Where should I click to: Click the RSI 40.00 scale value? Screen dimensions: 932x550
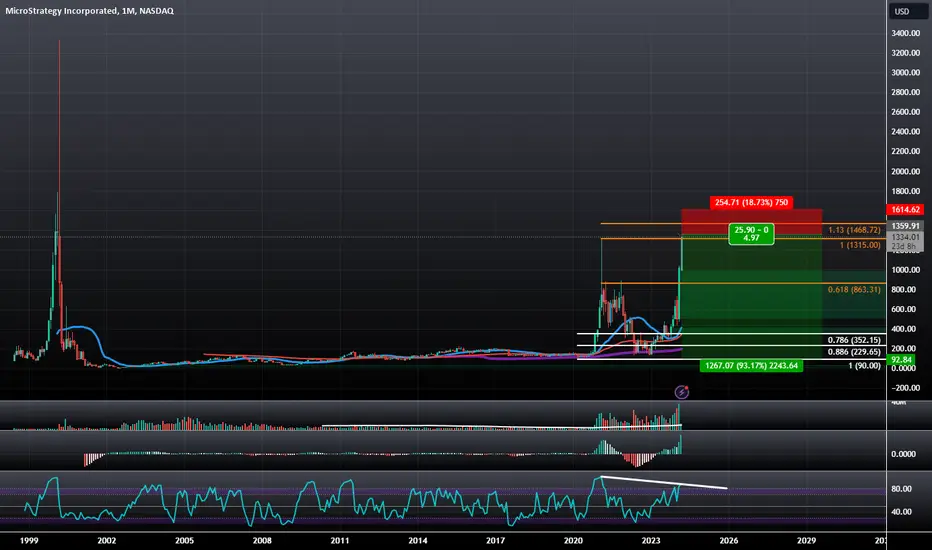901,511
